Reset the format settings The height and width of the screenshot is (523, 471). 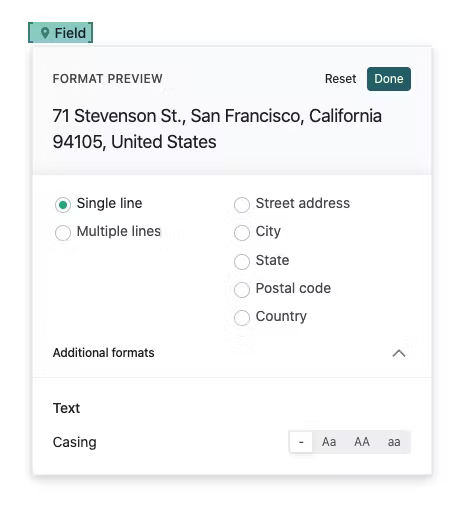tap(340, 79)
